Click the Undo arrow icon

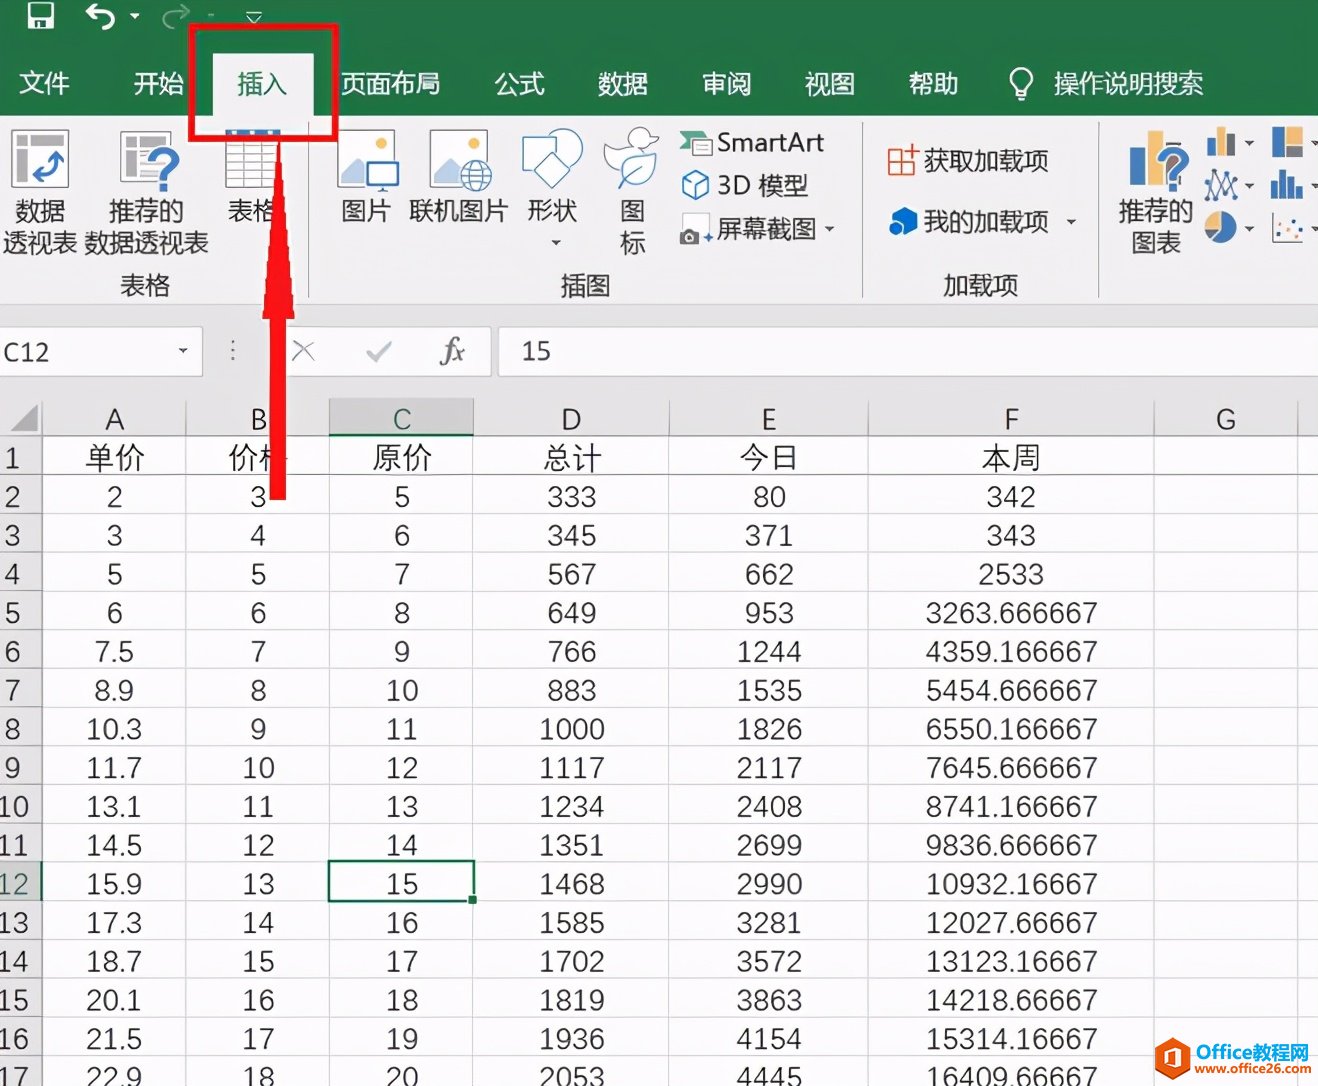pyautogui.click(x=100, y=15)
